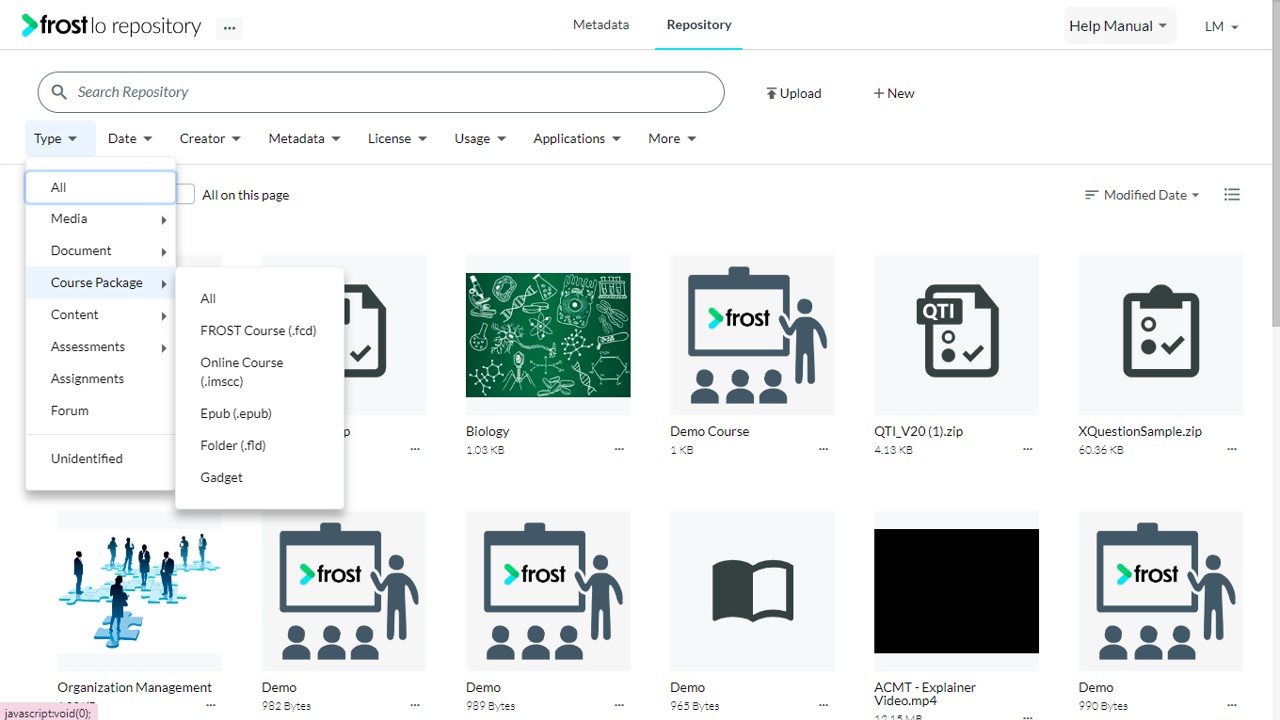Viewport: 1280px width, 720px height.
Task: Open the ellipsis menu beside repository title
Action: [x=230, y=28]
